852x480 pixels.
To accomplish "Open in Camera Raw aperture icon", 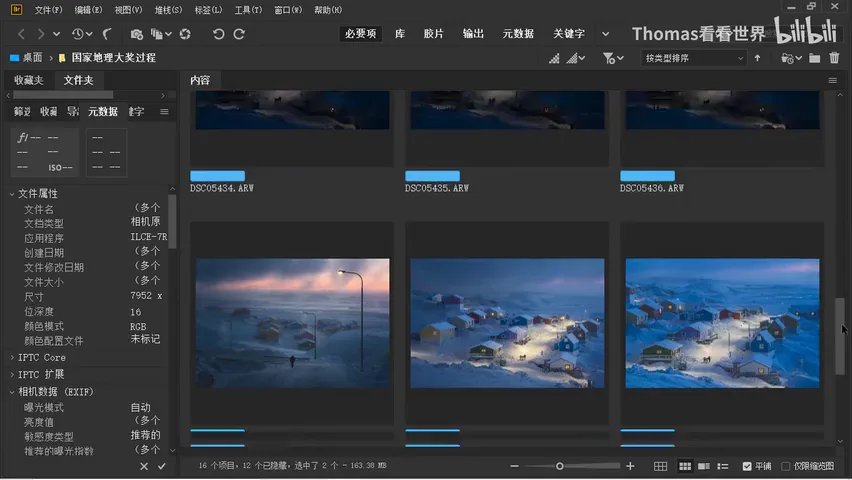I will (x=185, y=34).
